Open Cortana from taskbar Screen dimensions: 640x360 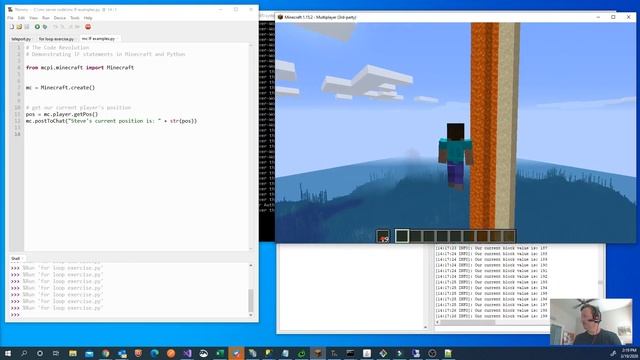(40, 353)
